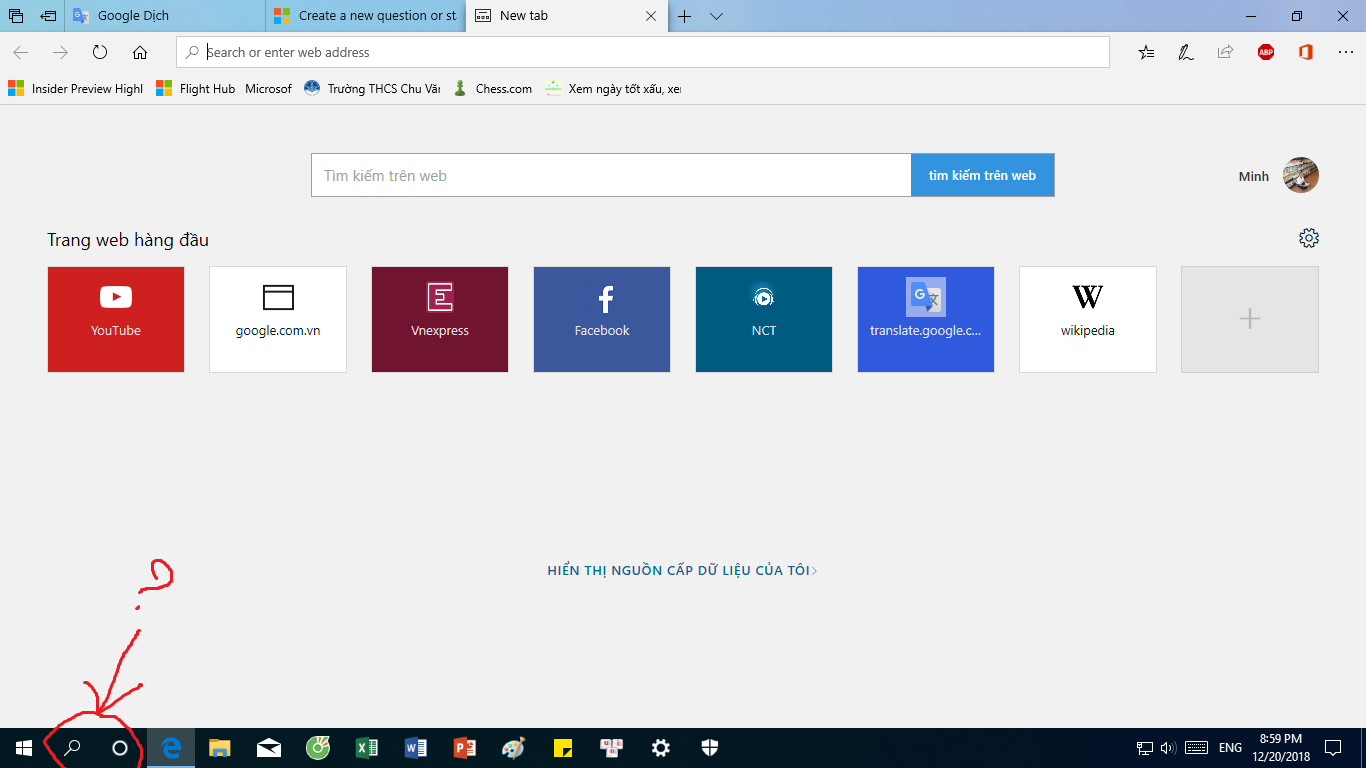Image resolution: width=1366 pixels, height=768 pixels.
Task: Open the Action Center notifications
Action: click(1333, 748)
